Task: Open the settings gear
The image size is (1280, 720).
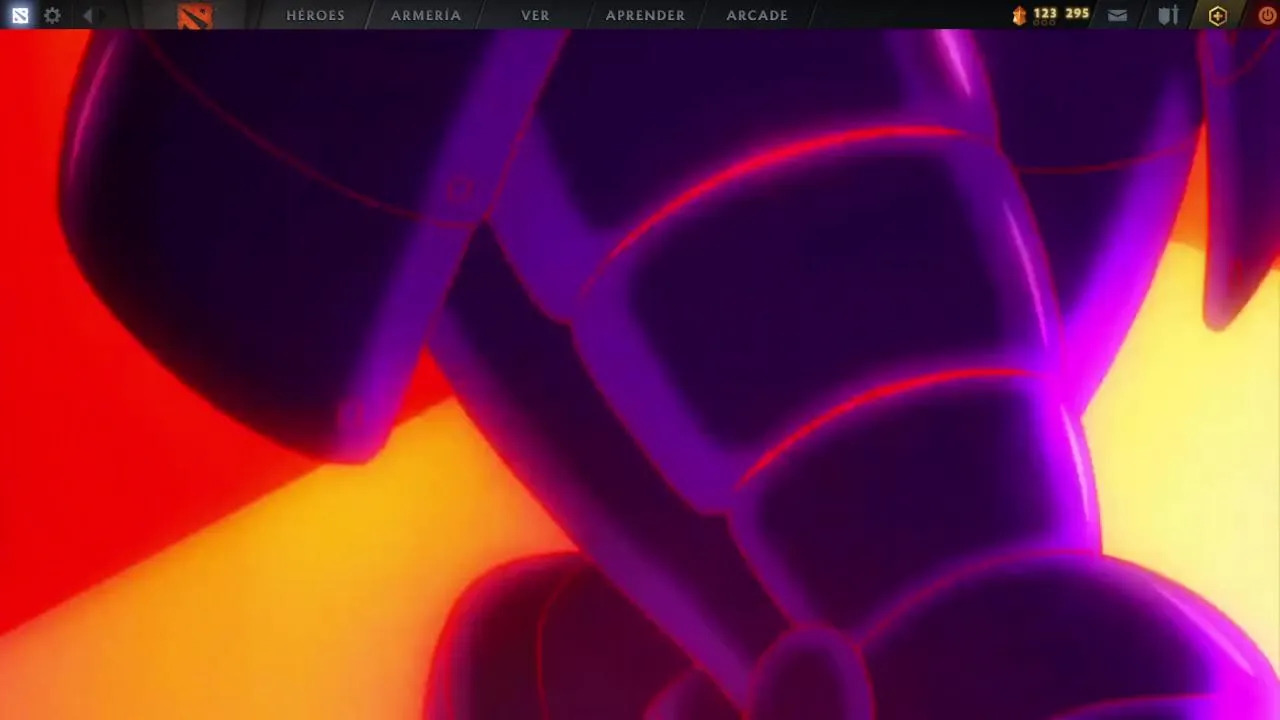Action: pyautogui.click(x=52, y=15)
